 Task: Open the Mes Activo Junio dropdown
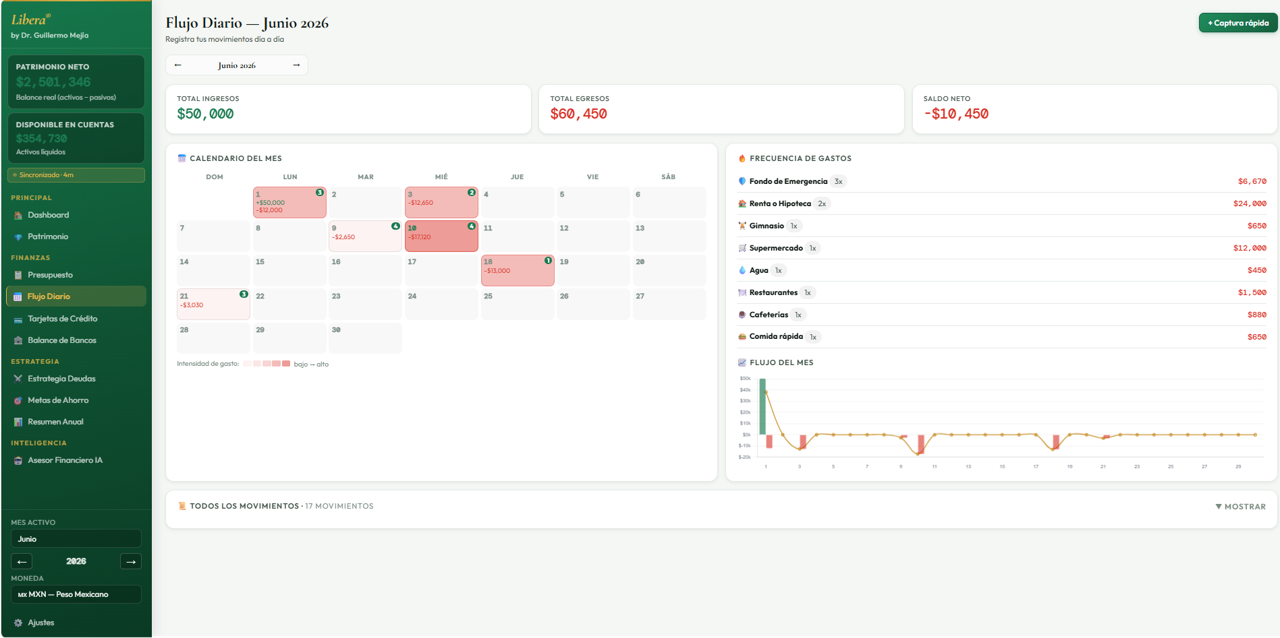tap(76, 539)
